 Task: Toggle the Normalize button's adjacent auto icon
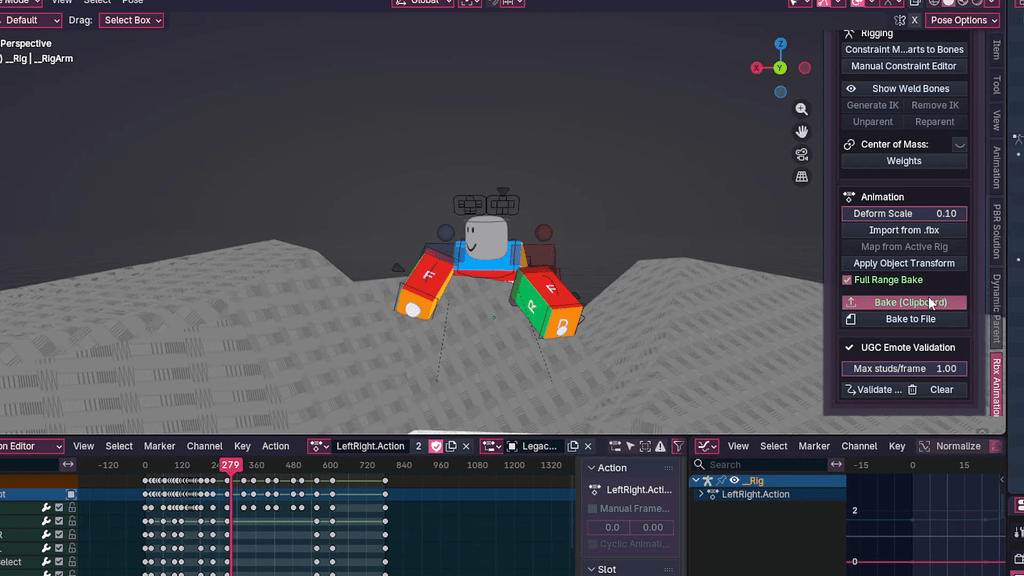pos(995,446)
